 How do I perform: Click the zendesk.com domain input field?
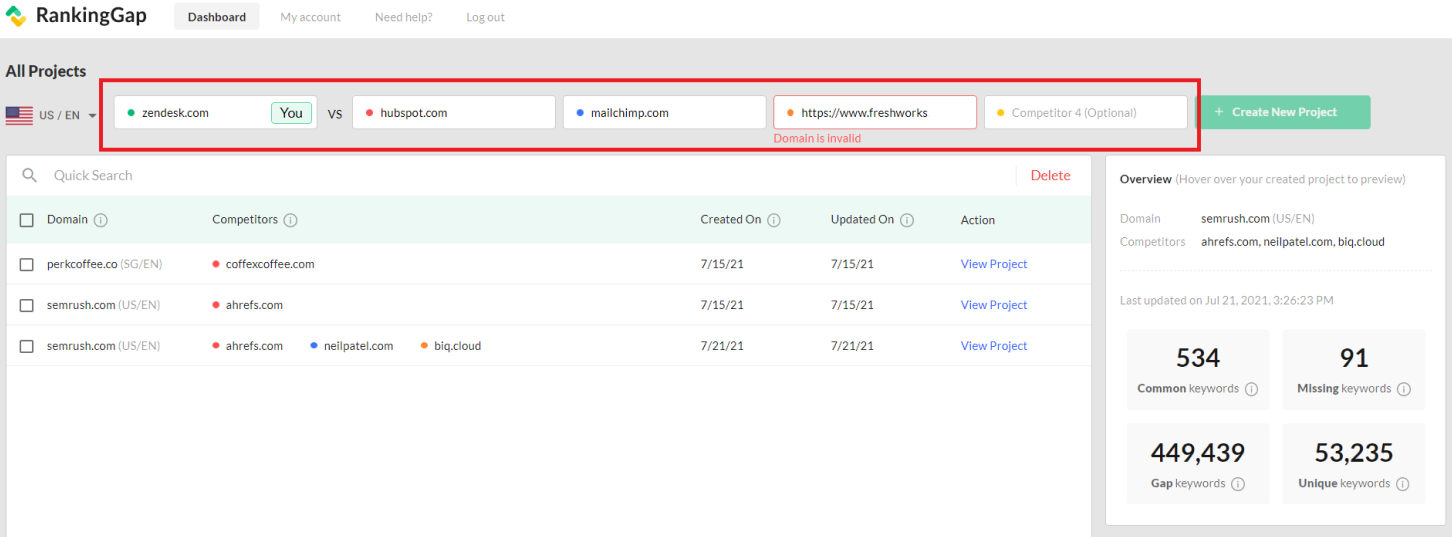point(215,113)
